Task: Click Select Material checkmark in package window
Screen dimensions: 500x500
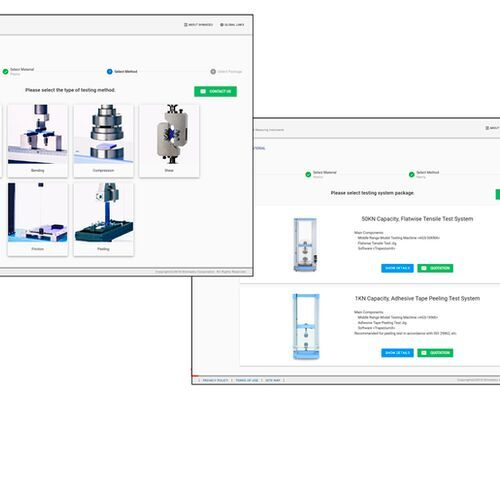Action: (308, 174)
